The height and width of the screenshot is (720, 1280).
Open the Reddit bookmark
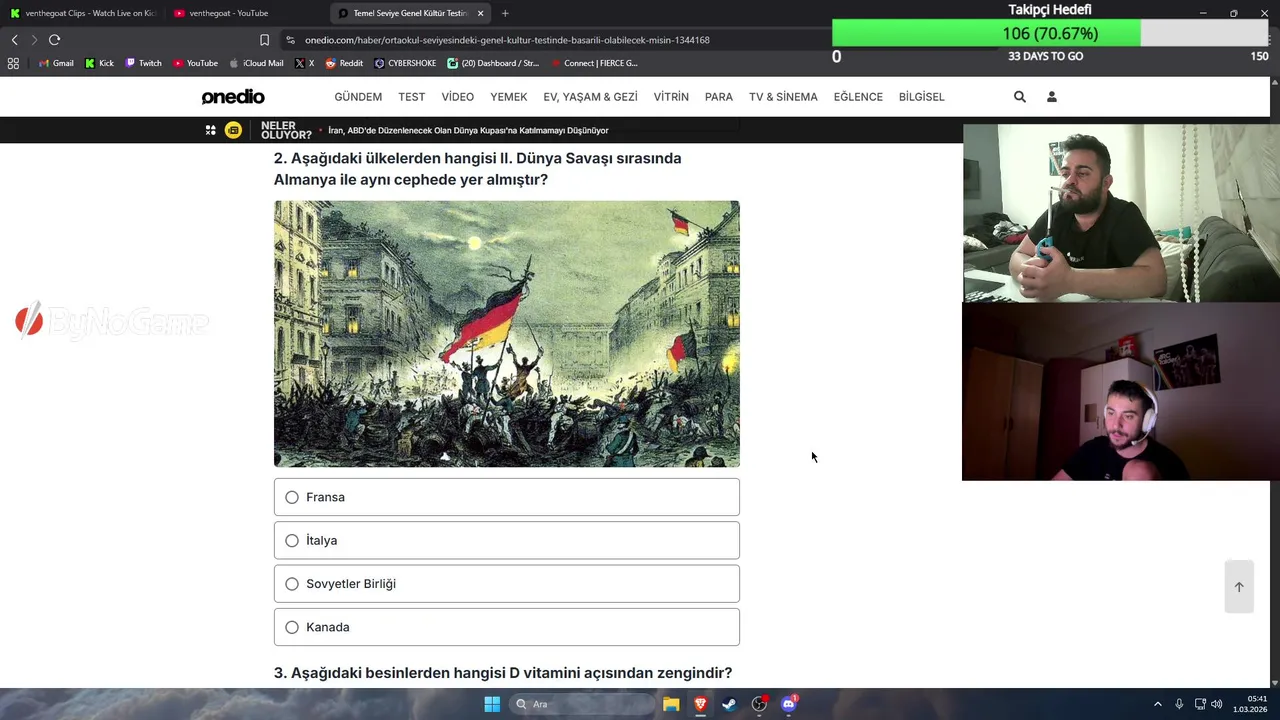pyautogui.click(x=344, y=63)
